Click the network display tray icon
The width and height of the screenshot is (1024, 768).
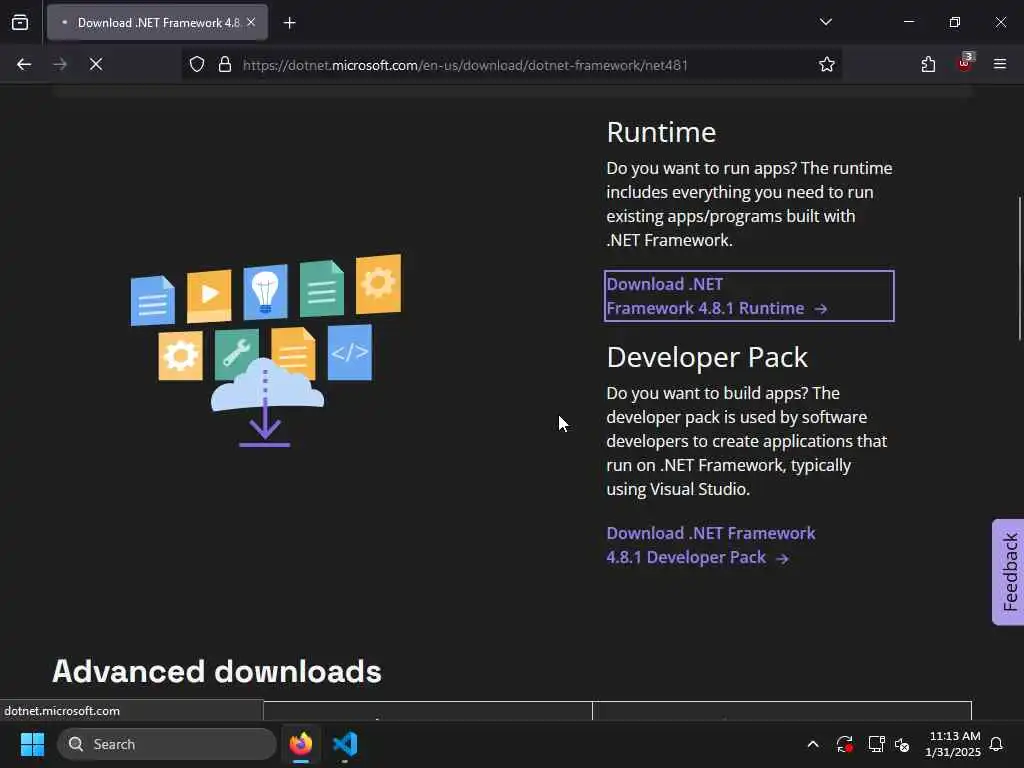(x=876, y=744)
